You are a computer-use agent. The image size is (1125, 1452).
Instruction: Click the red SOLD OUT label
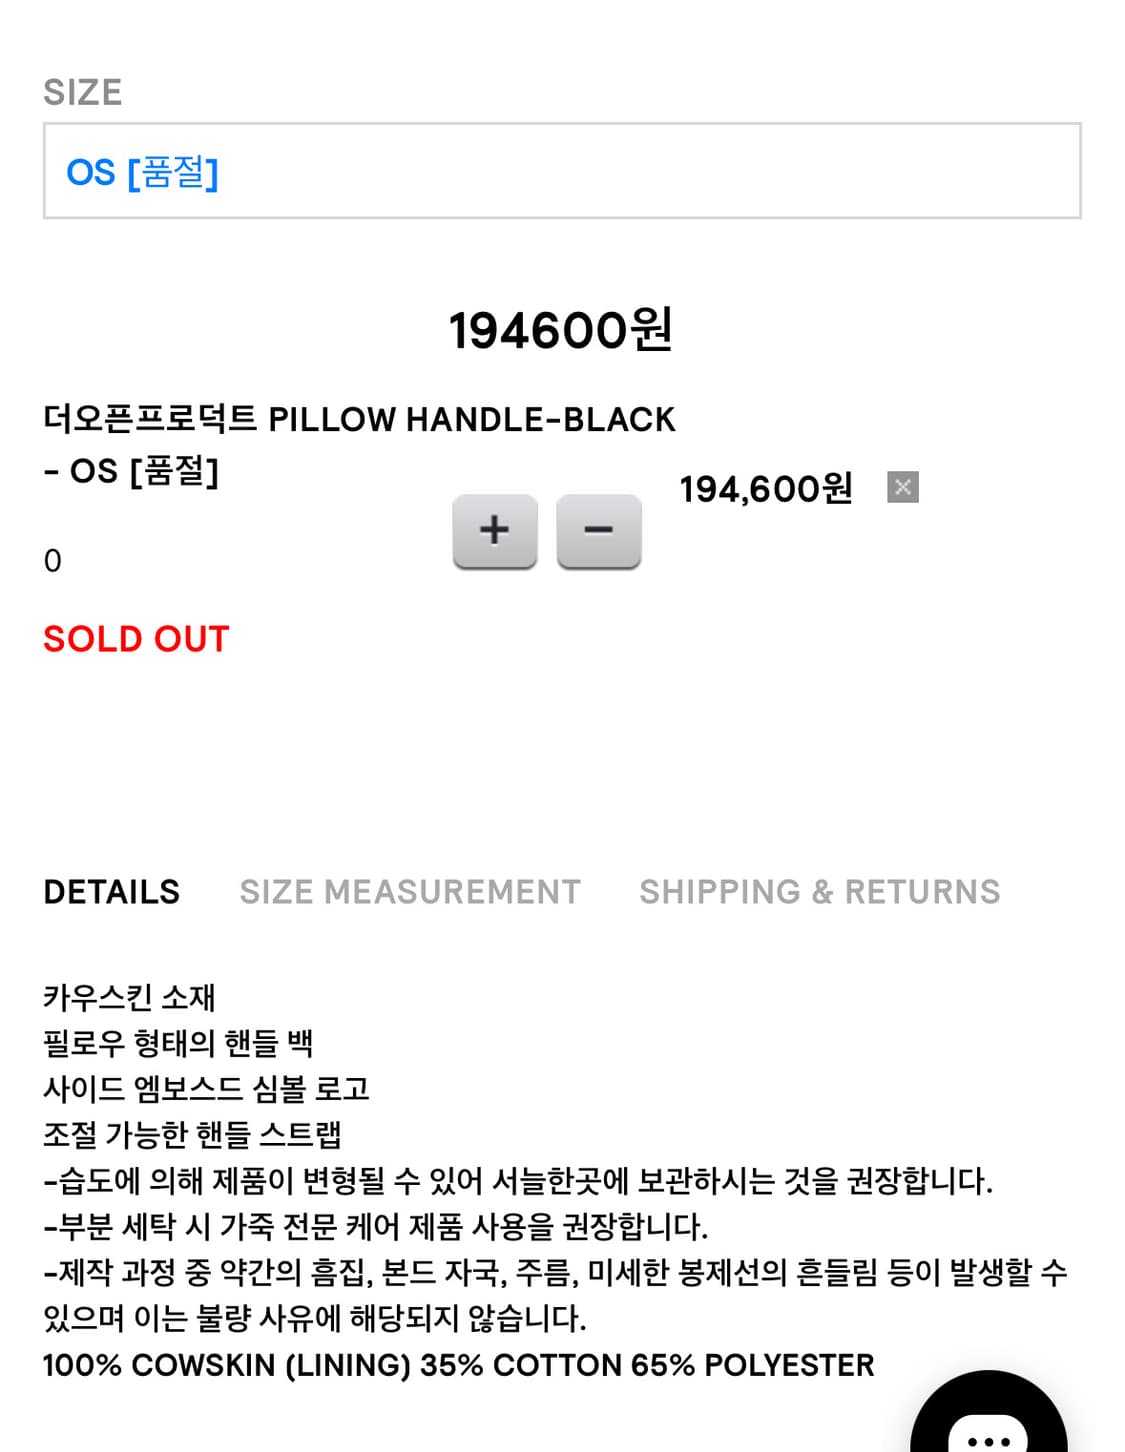coord(136,639)
